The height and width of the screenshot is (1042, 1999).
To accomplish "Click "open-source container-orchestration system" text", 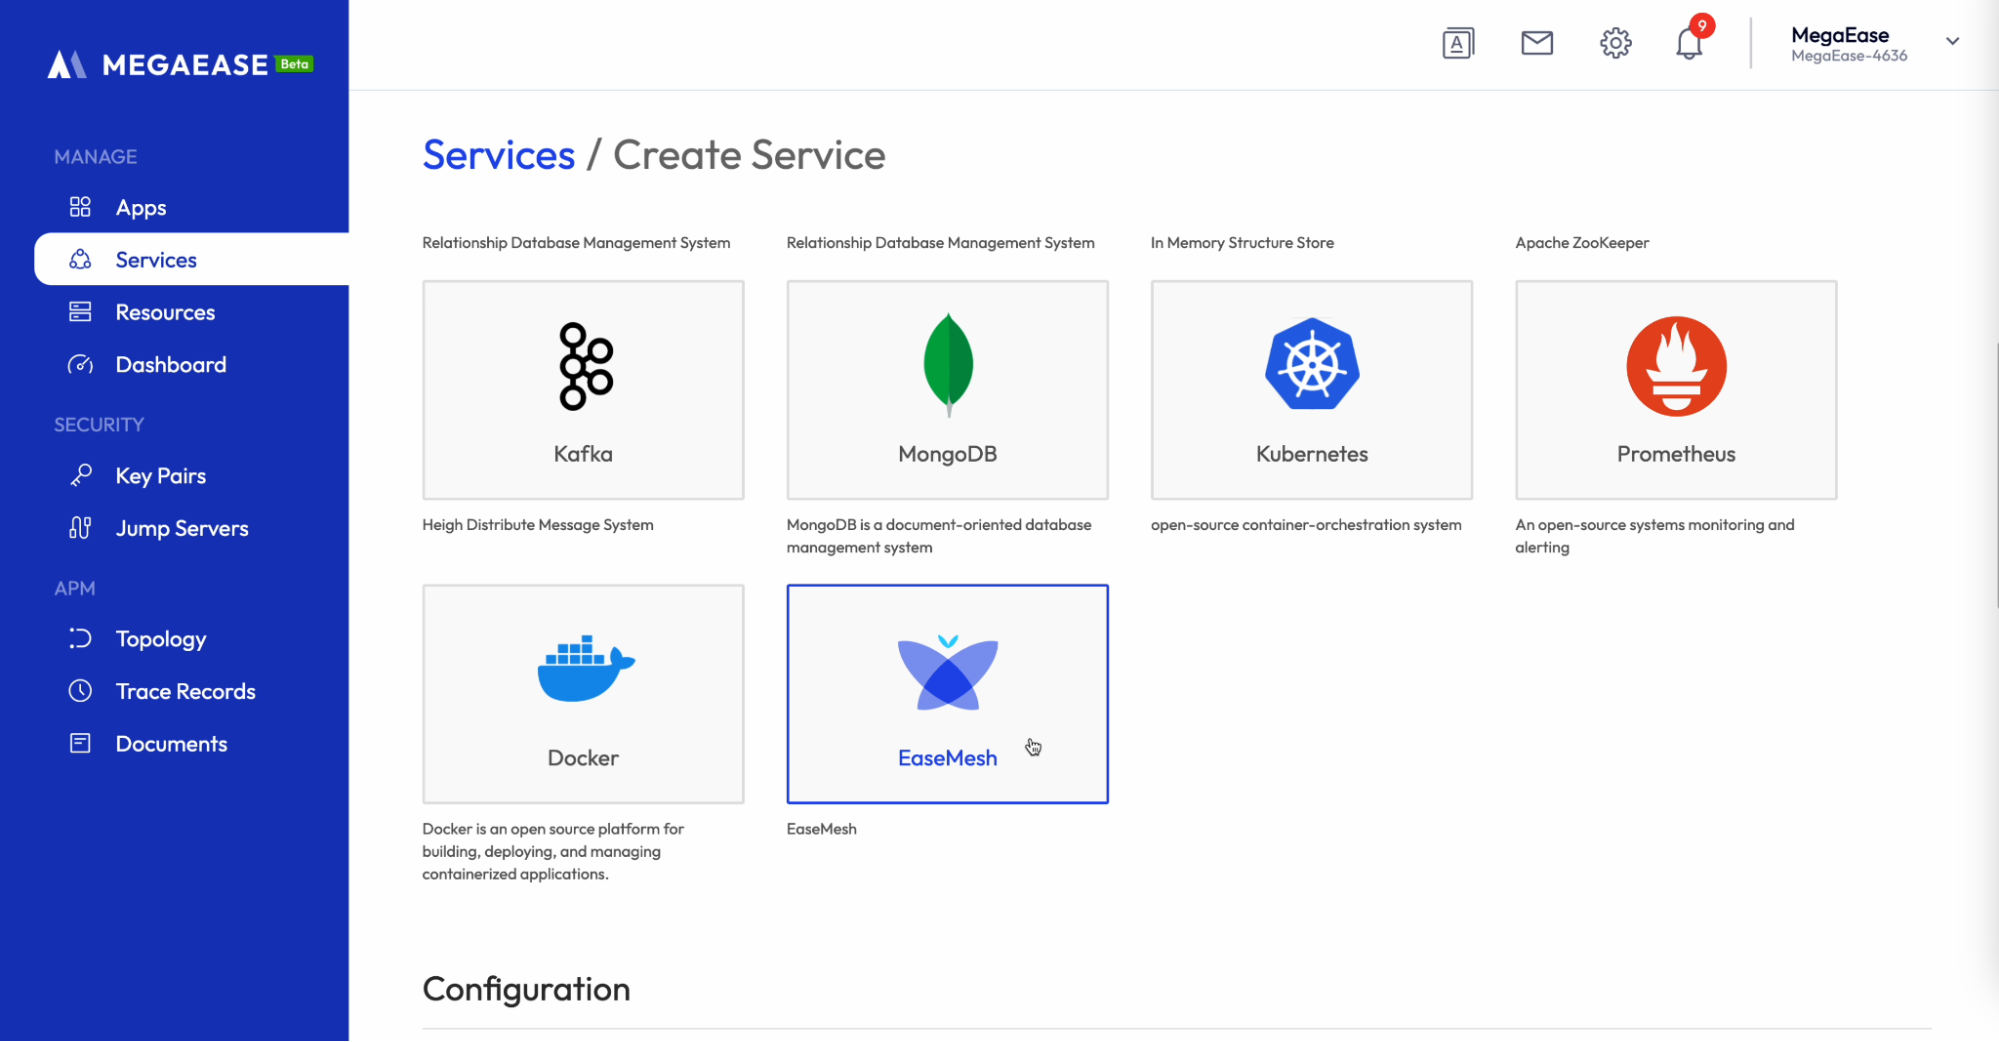I will pos(1306,525).
